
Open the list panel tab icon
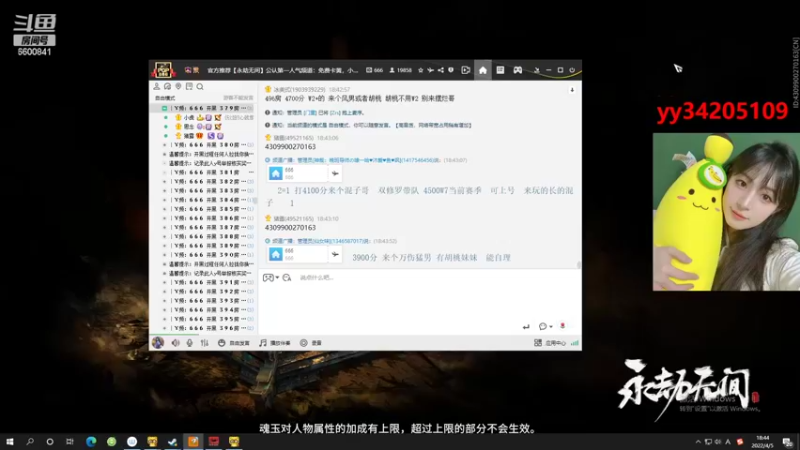click(x=500, y=70)
